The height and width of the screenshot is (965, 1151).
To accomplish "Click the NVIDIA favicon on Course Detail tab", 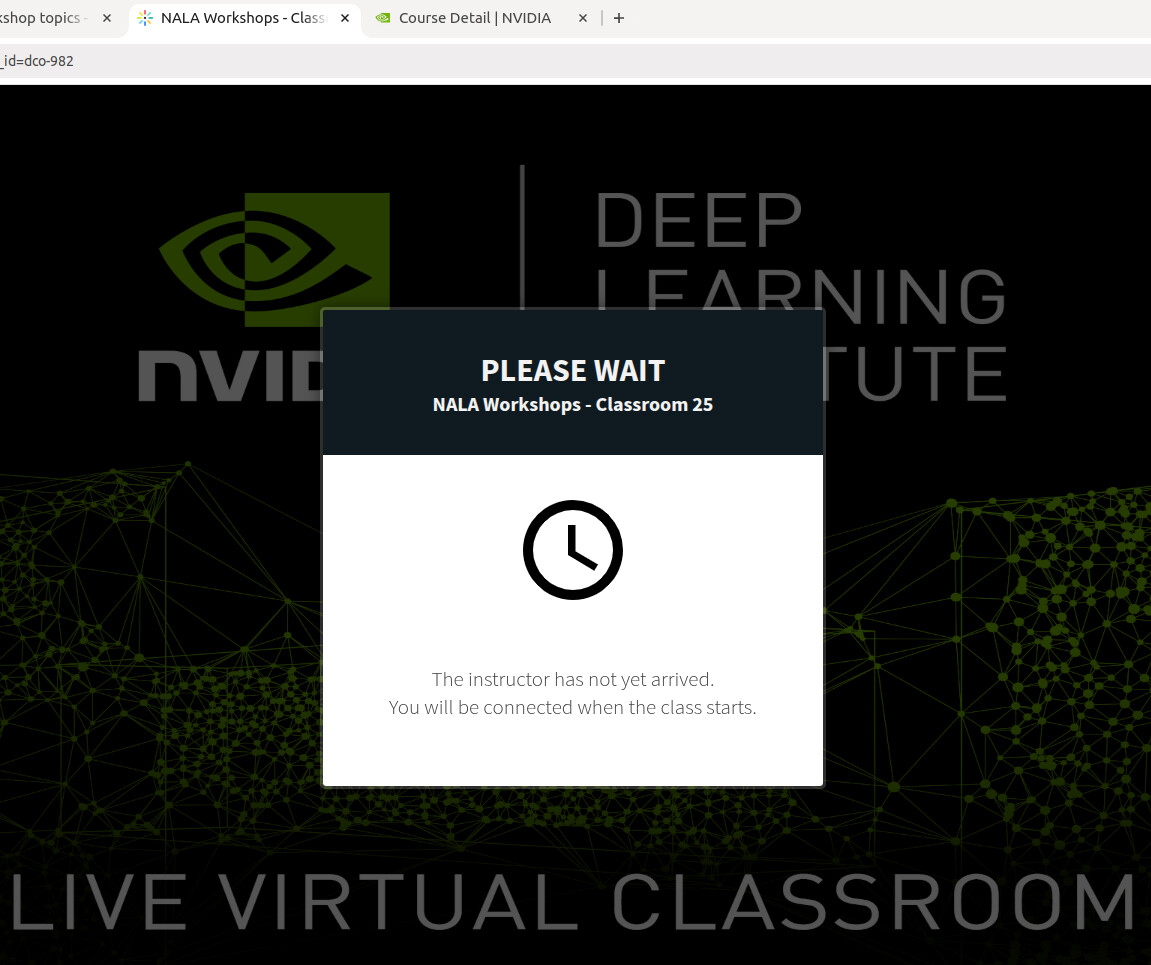I will 382,18.
